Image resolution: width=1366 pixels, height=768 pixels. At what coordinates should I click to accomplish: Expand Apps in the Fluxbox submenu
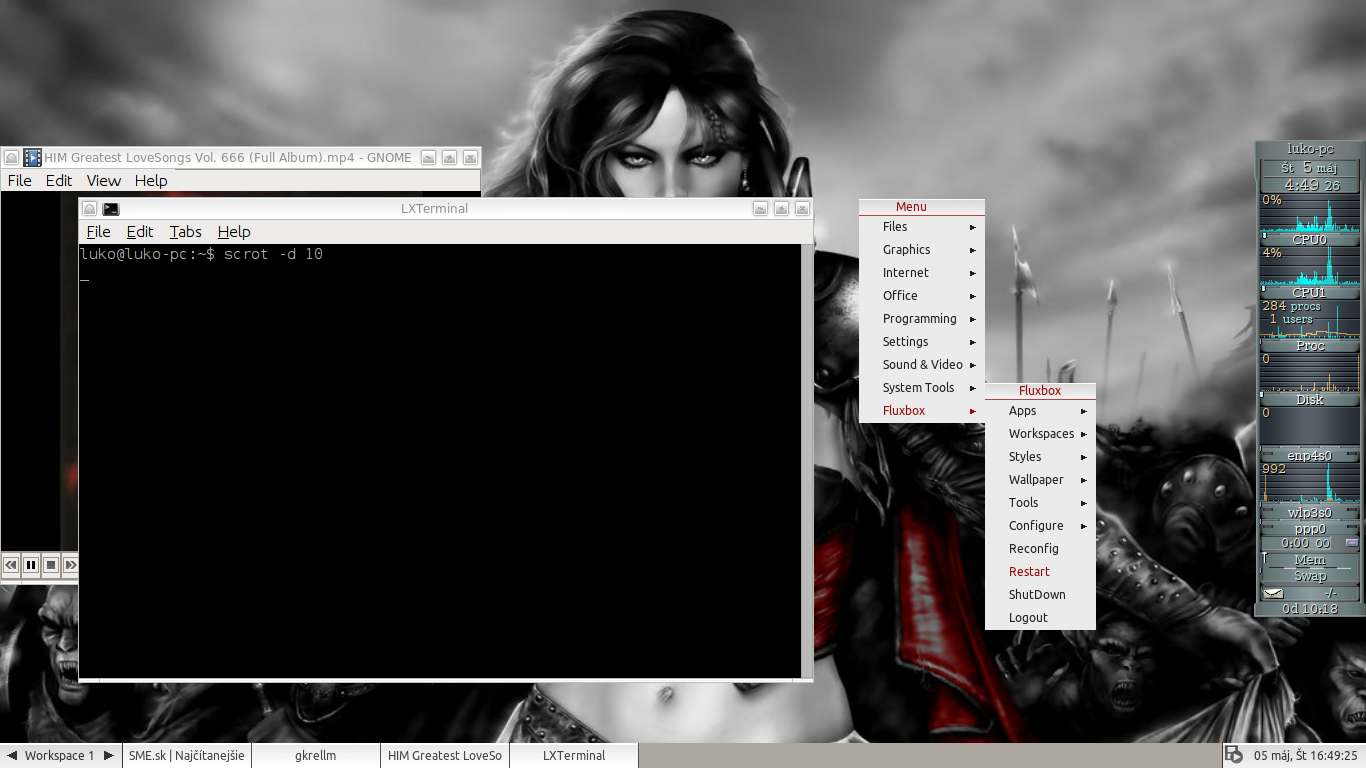1040,411
